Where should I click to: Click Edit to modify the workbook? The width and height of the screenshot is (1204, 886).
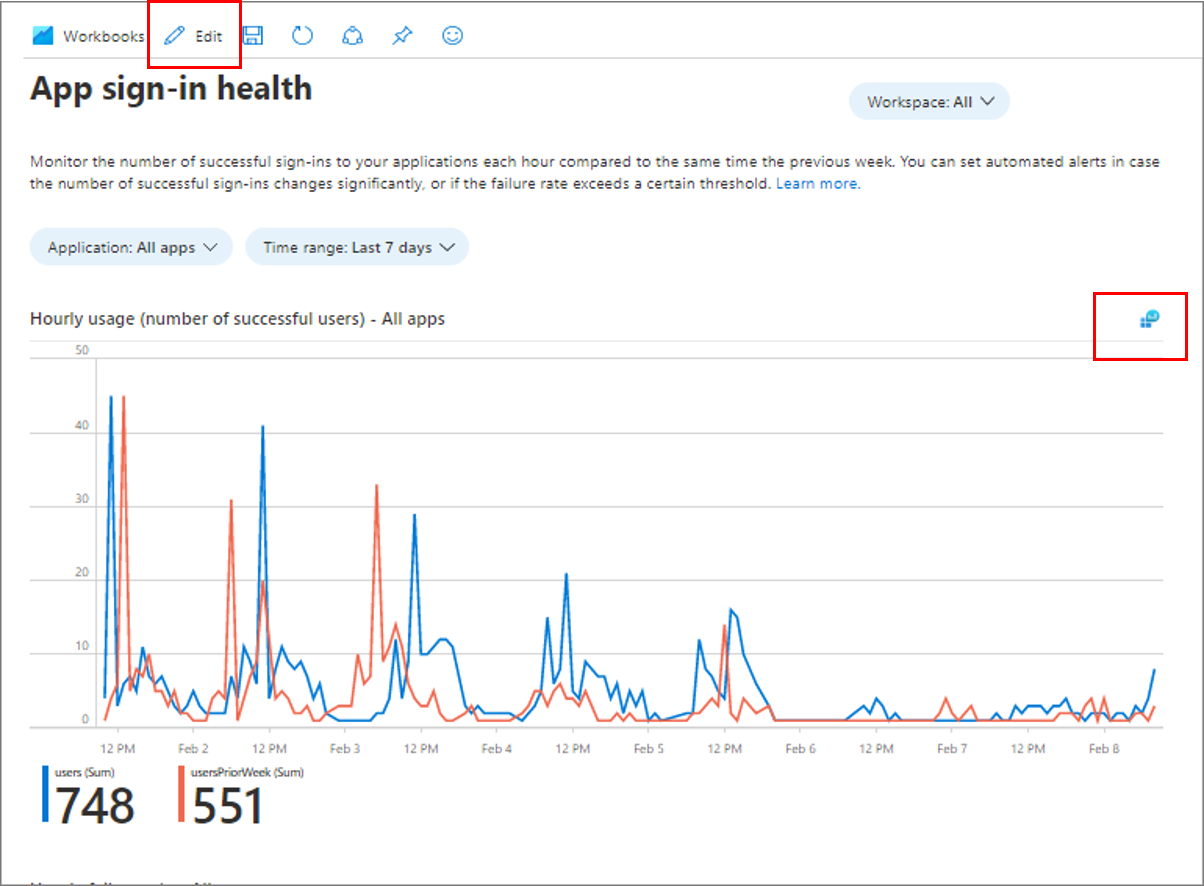(194, 36)
